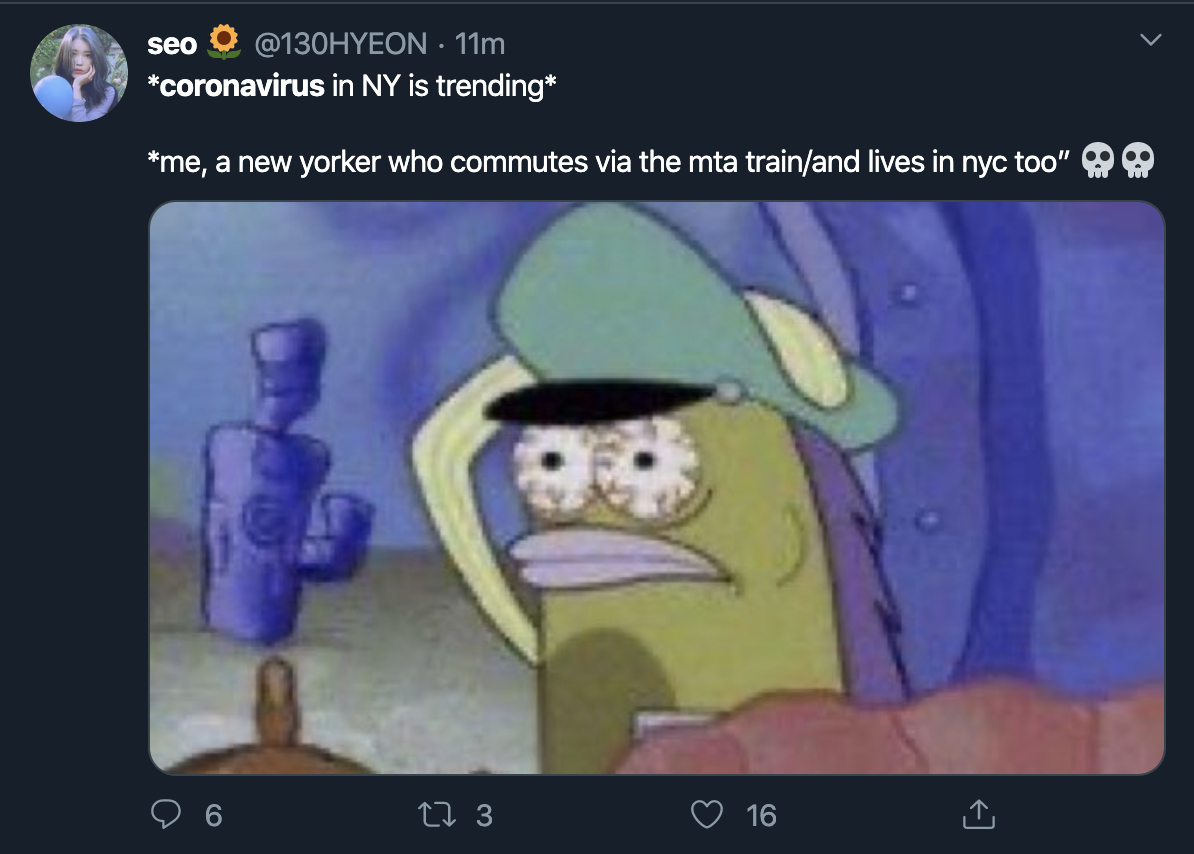Click the reply speech bubble icon

coord(165,814)
